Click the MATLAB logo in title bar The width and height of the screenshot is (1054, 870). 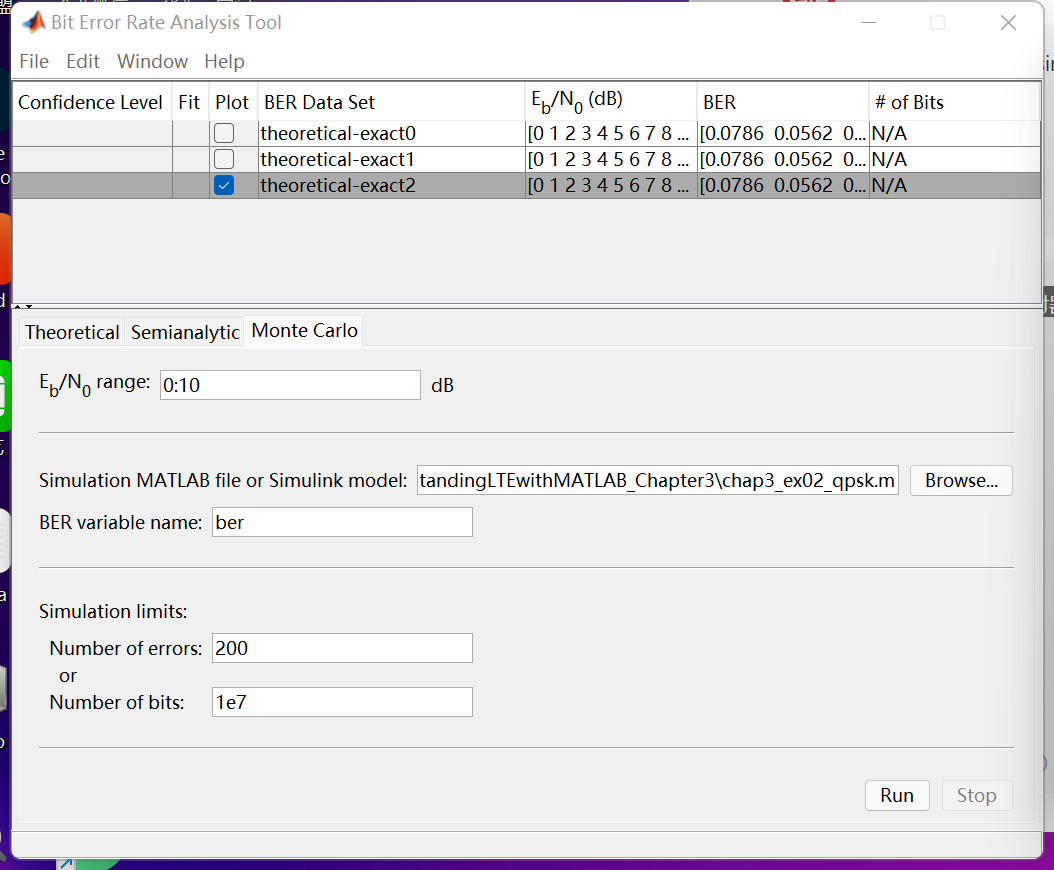(x=34, y=22)
